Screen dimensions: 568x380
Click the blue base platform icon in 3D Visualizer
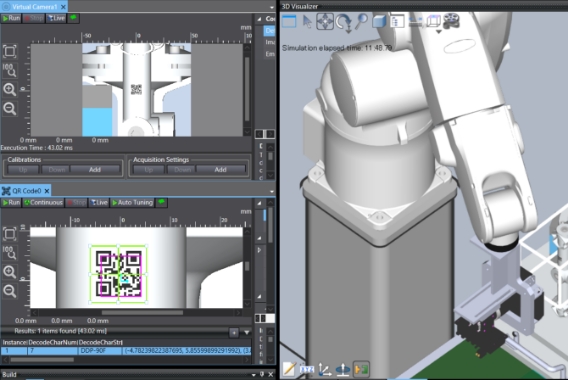tap(343, 369)
